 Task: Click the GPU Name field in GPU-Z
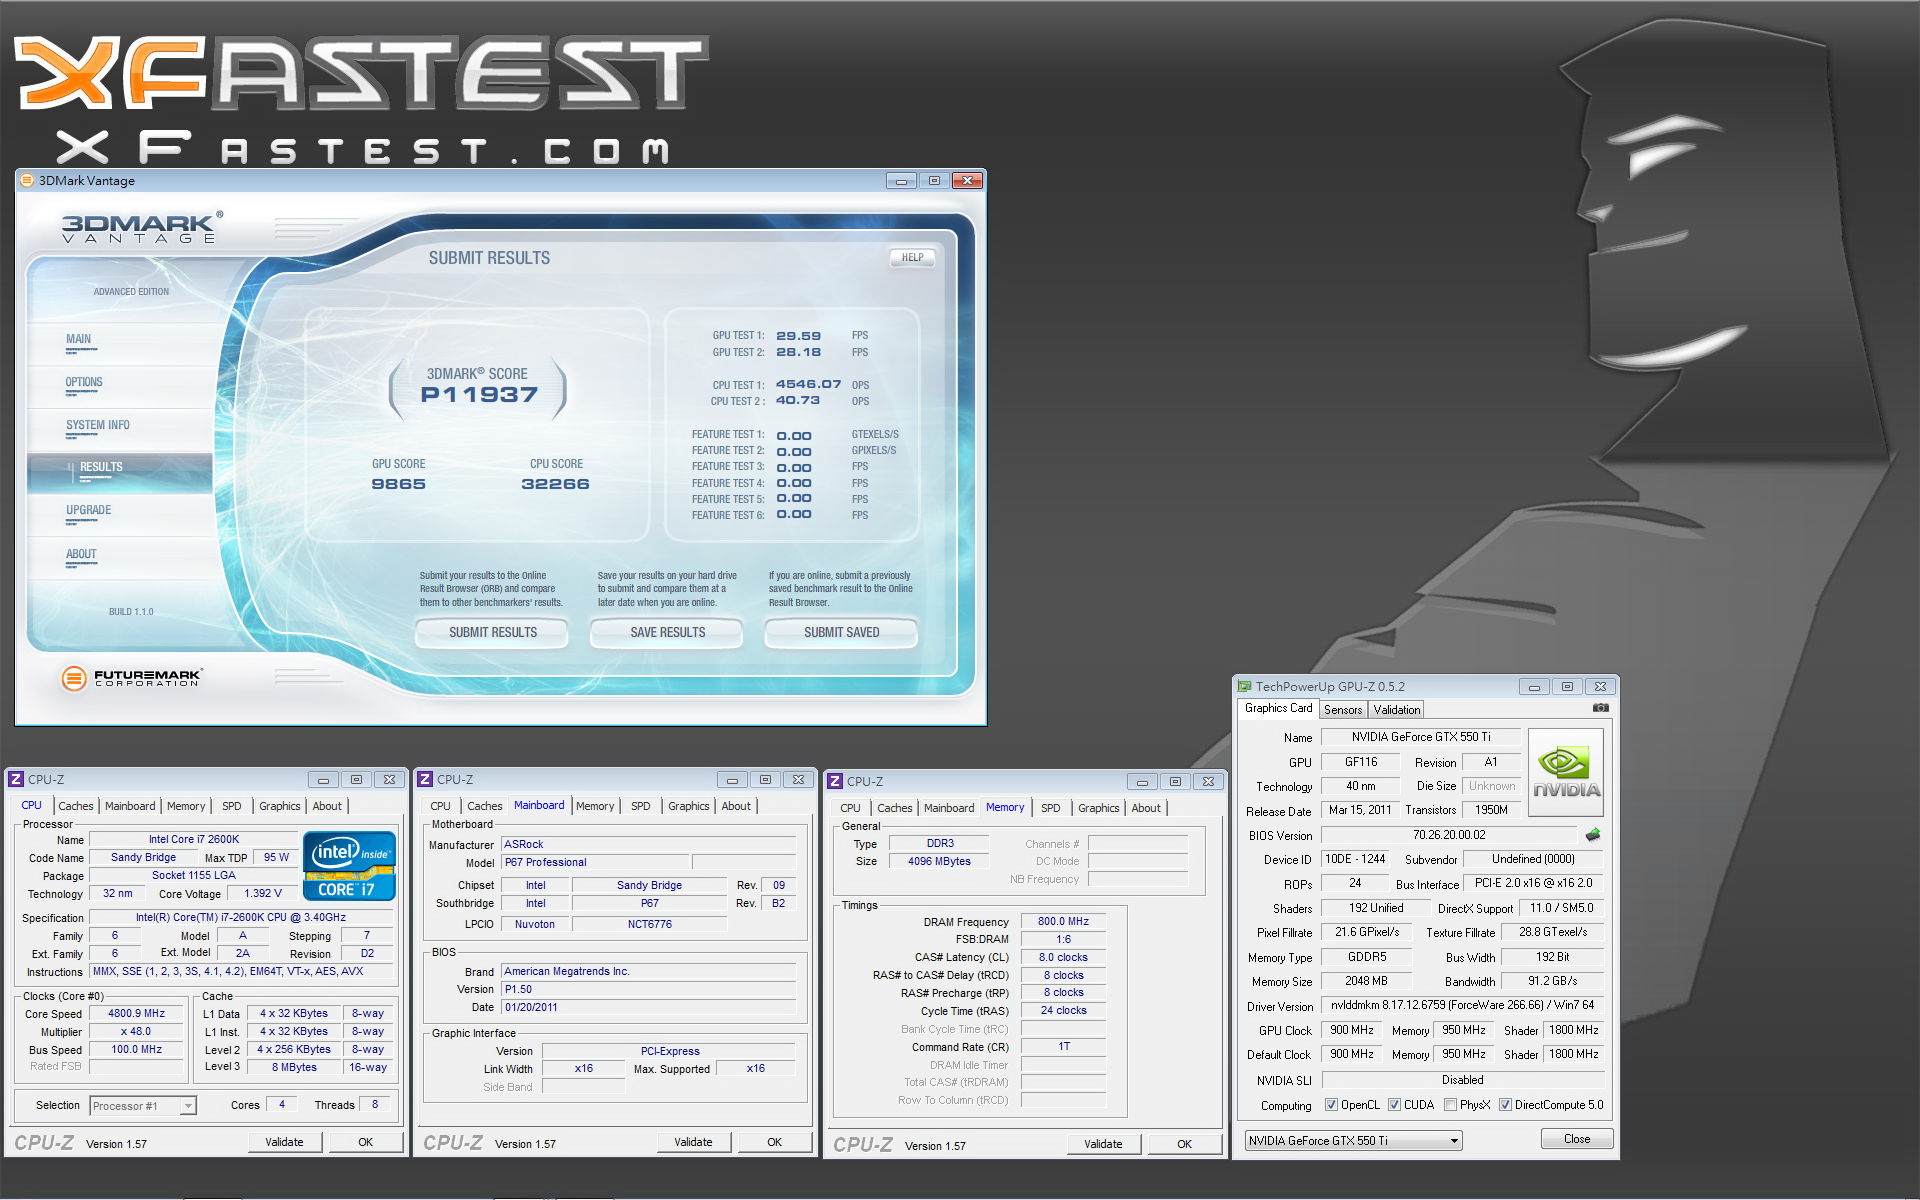click(1421, 737)
